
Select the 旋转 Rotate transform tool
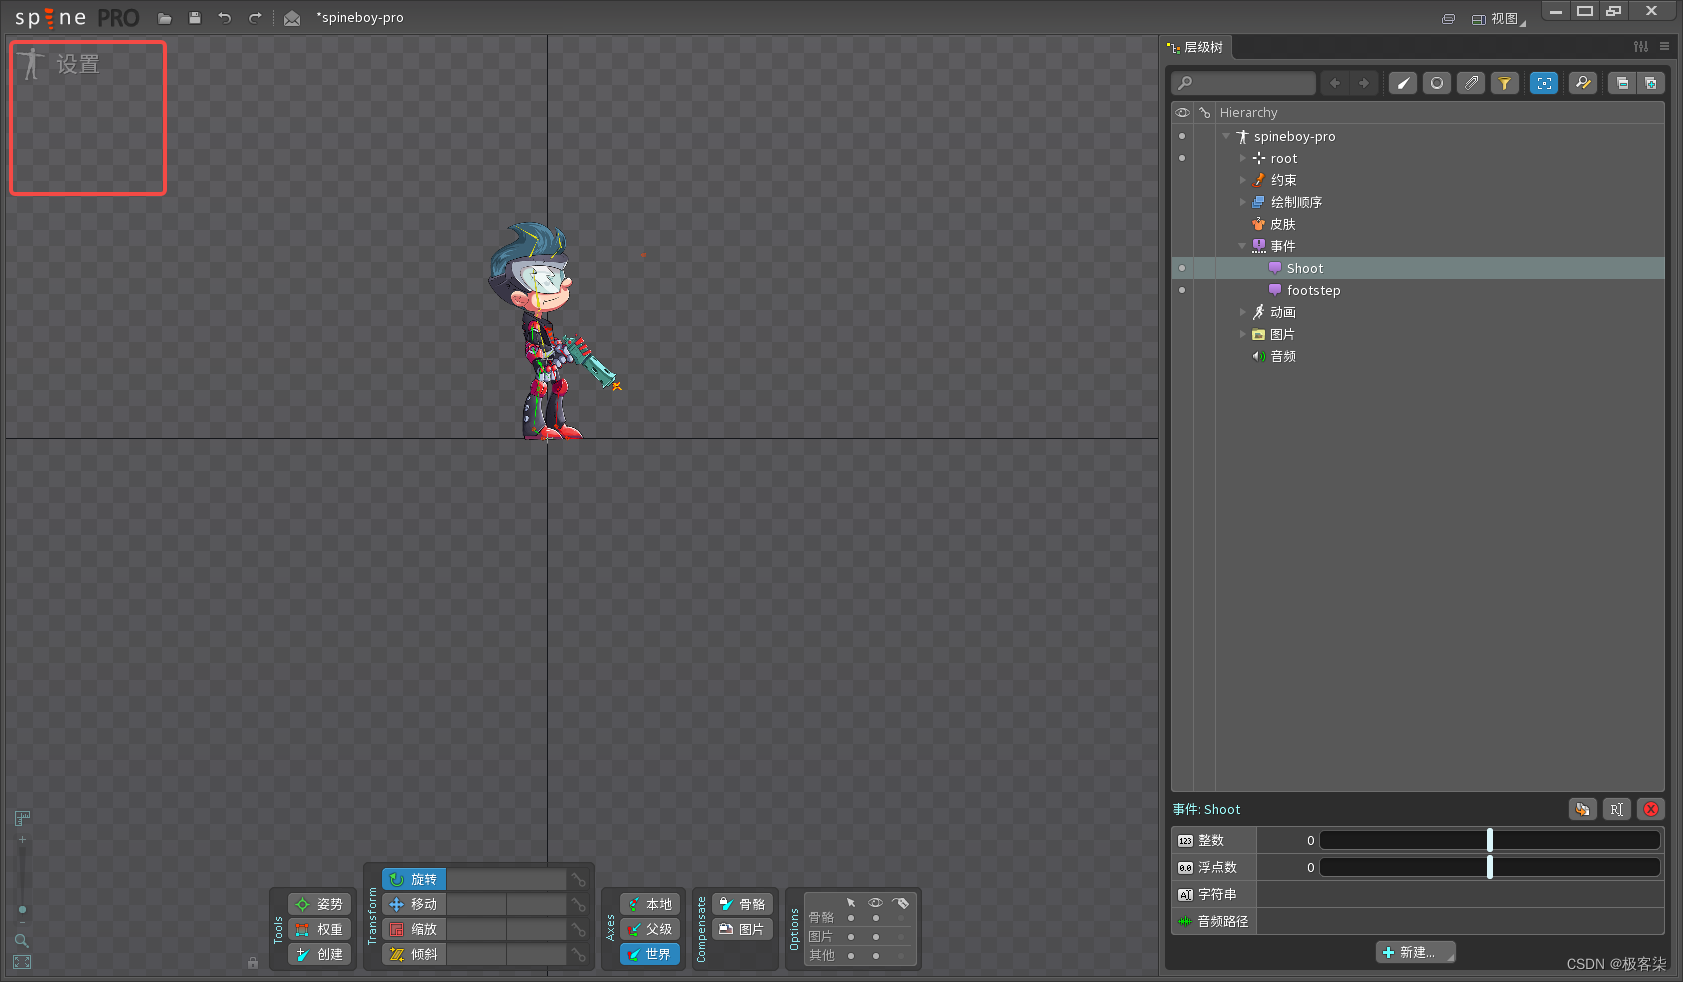[414, 879]
